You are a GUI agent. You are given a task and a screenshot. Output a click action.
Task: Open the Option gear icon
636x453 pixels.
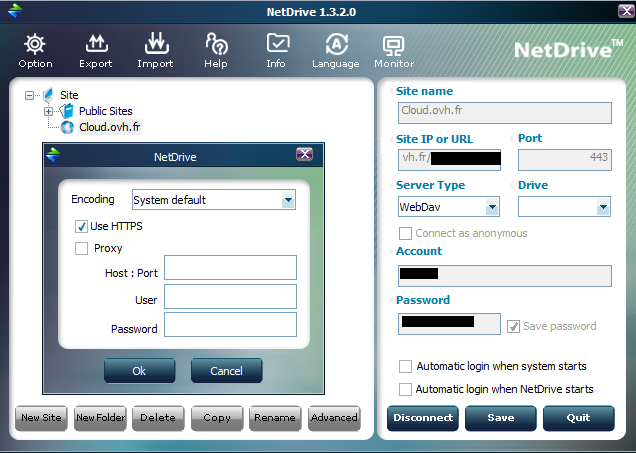35,44
